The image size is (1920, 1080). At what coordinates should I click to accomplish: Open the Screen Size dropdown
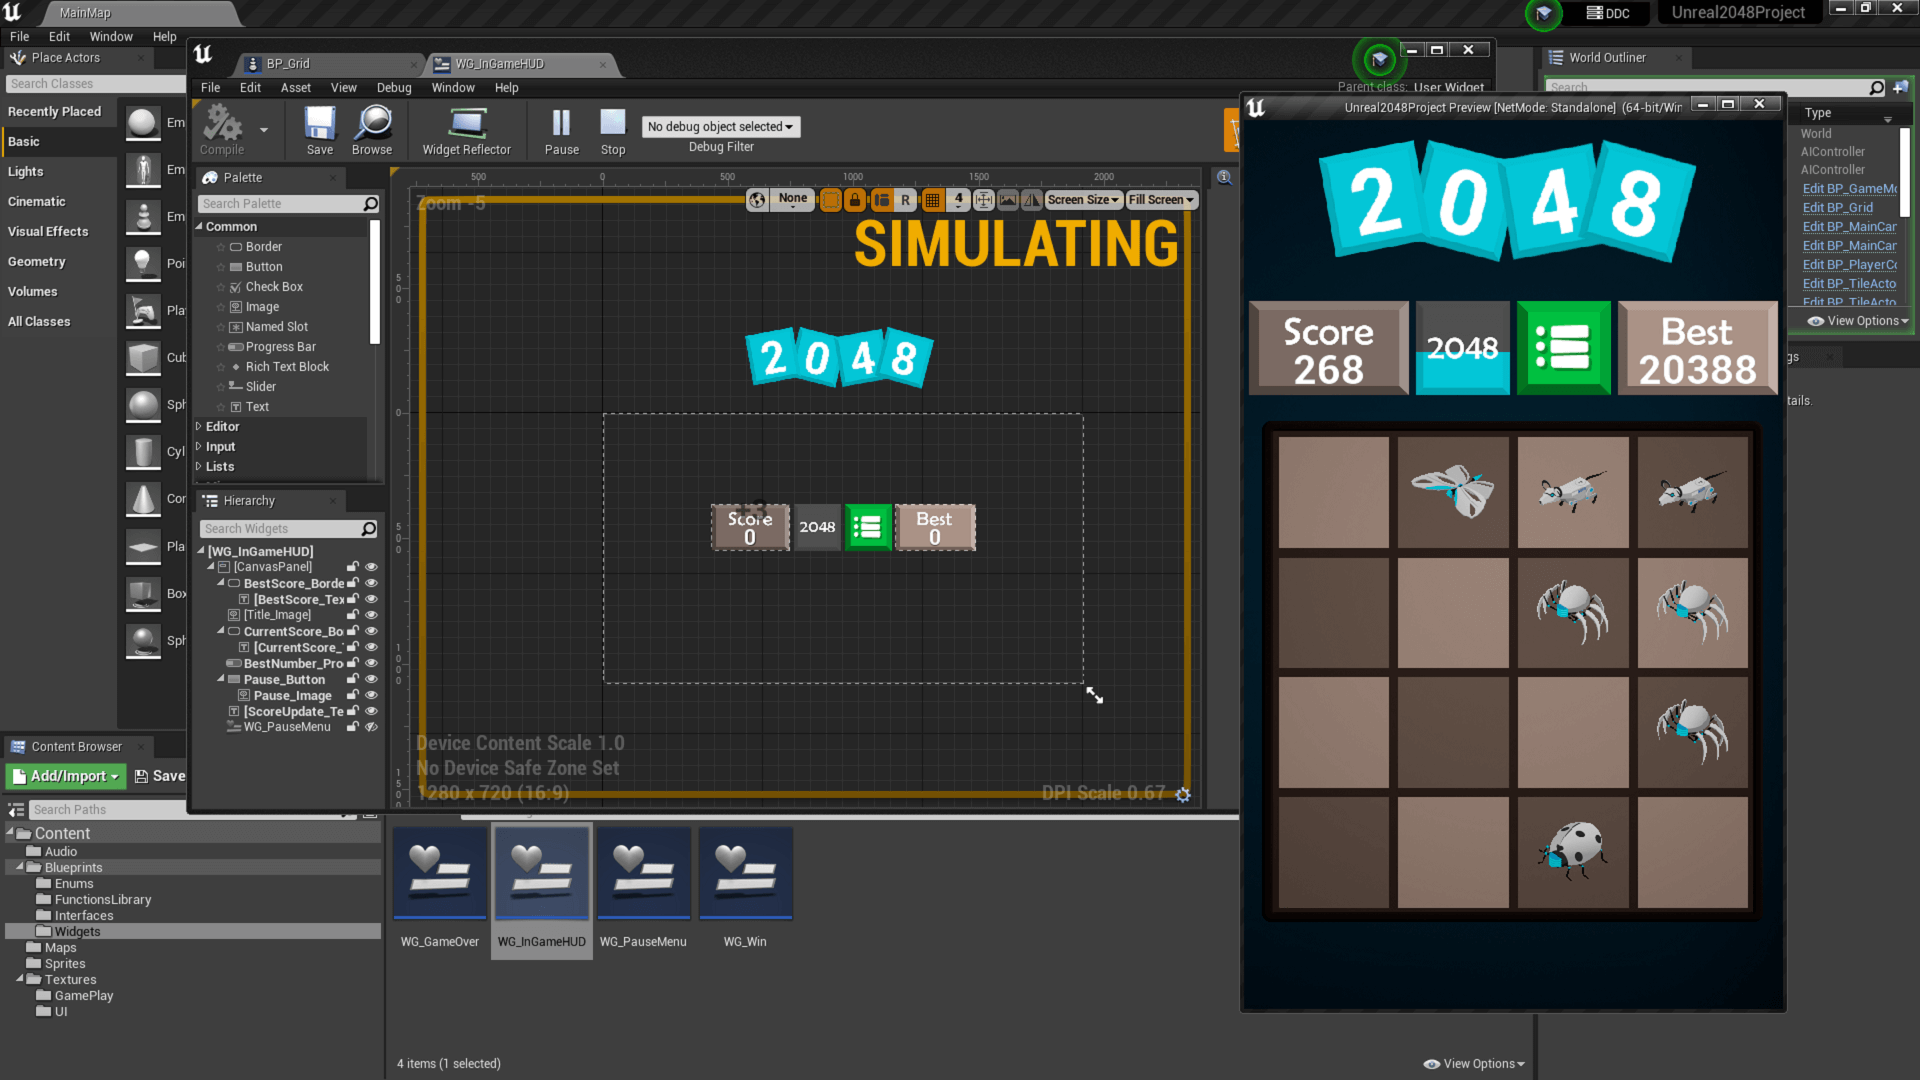point(1082,200)
